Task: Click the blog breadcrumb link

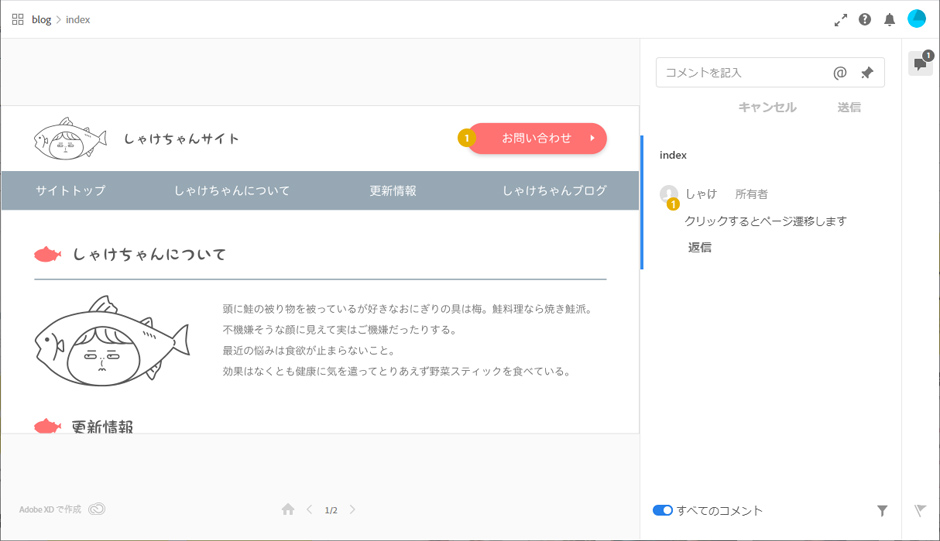Action: point(41,20)
